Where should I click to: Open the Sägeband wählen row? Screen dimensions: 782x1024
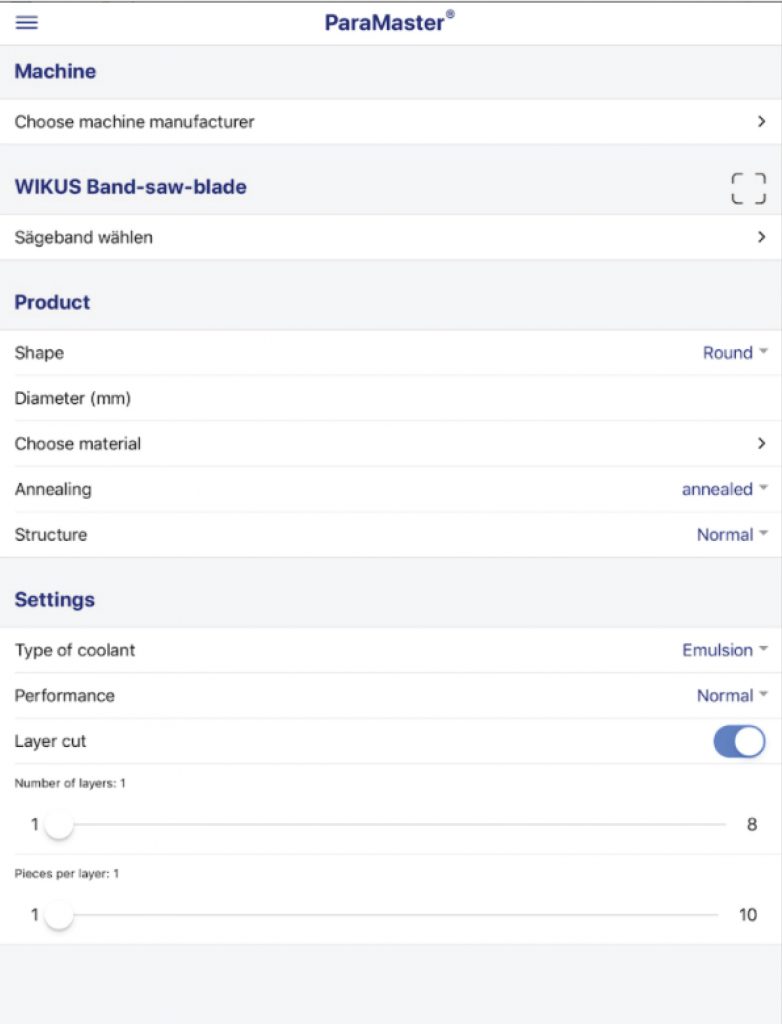[x=84, y=237]
